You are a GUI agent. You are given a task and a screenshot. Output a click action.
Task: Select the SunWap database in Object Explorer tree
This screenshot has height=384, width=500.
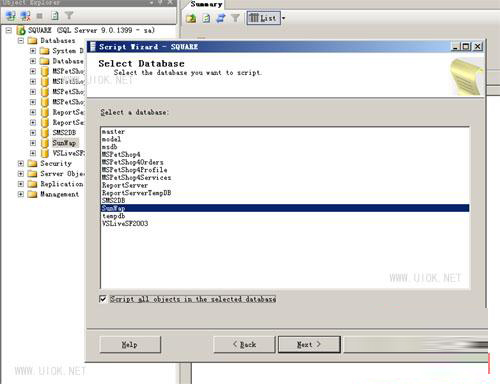click(64, 143)
